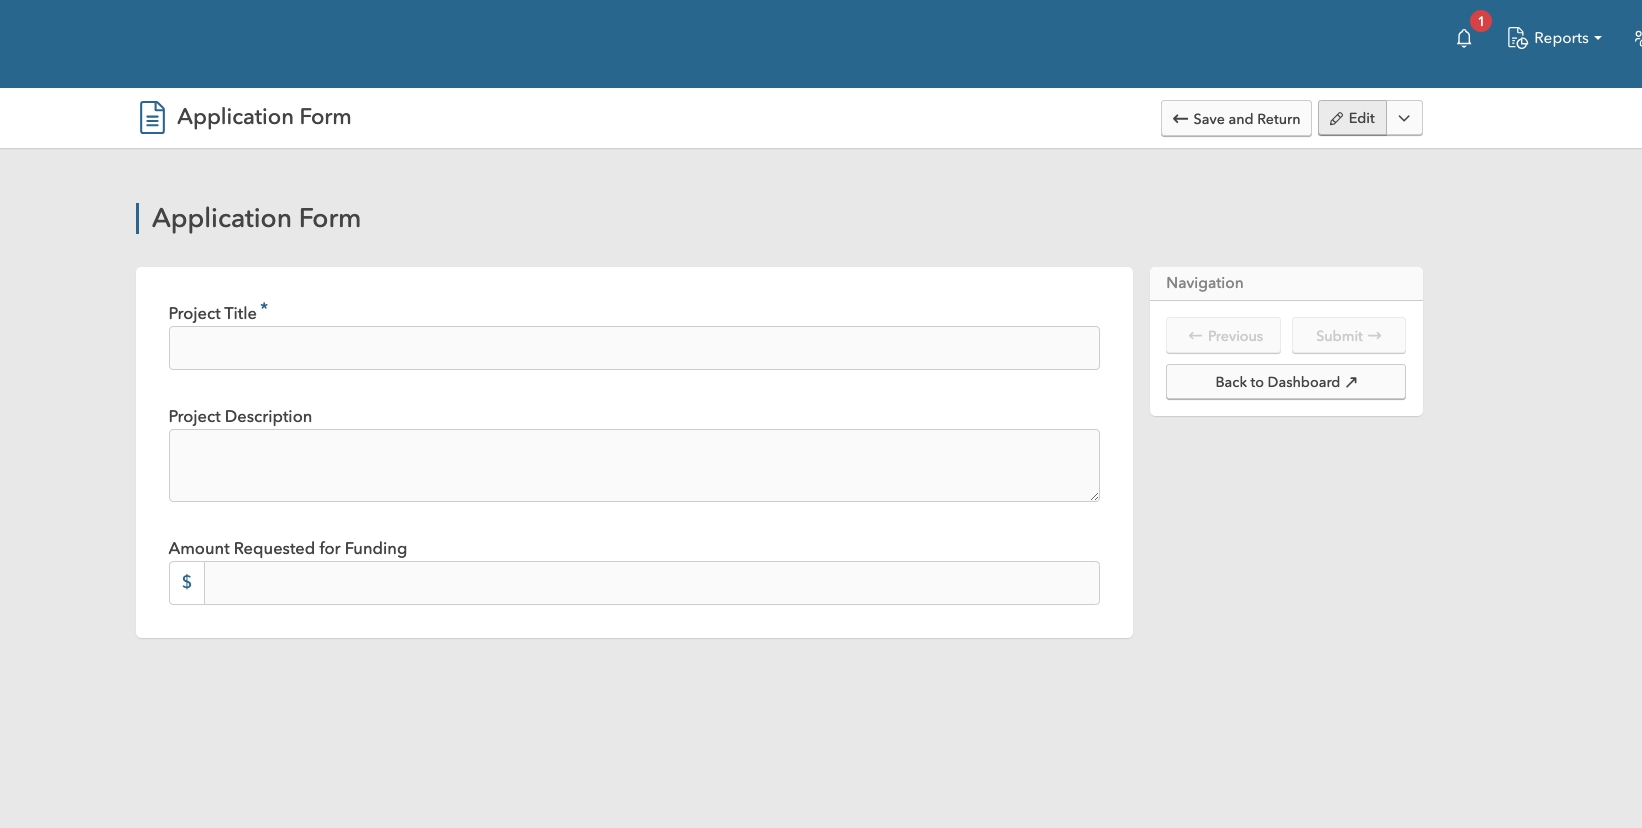This screenshot has width=1642, height=828.
Task: Open the Reports dropdown menu
Action: 1555,38
